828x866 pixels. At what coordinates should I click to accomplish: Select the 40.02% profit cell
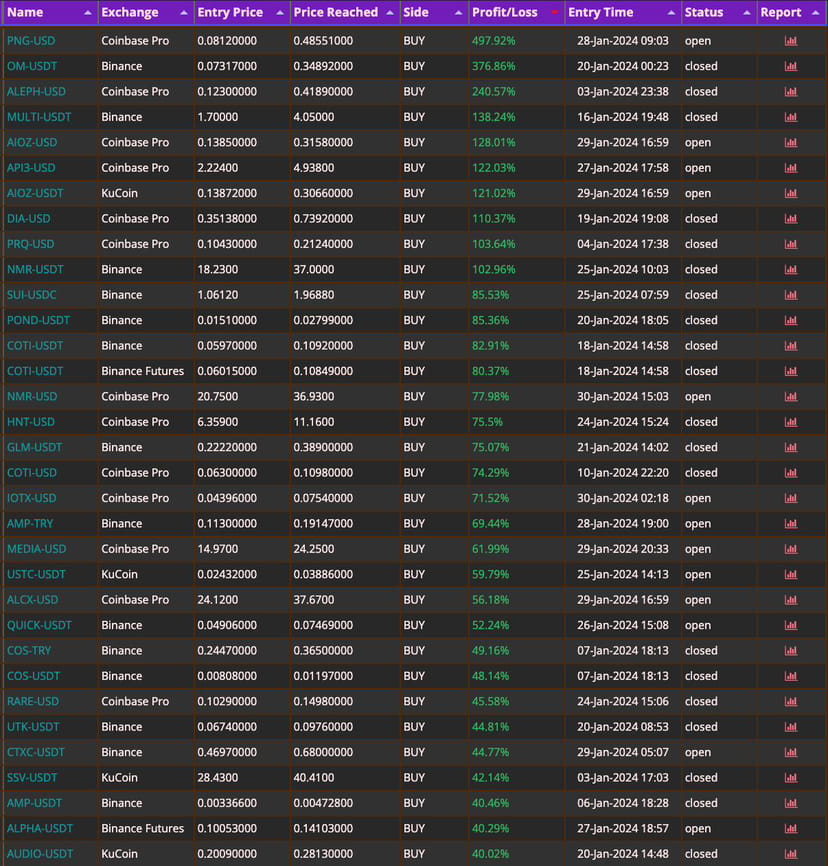[x=491, y=854]
